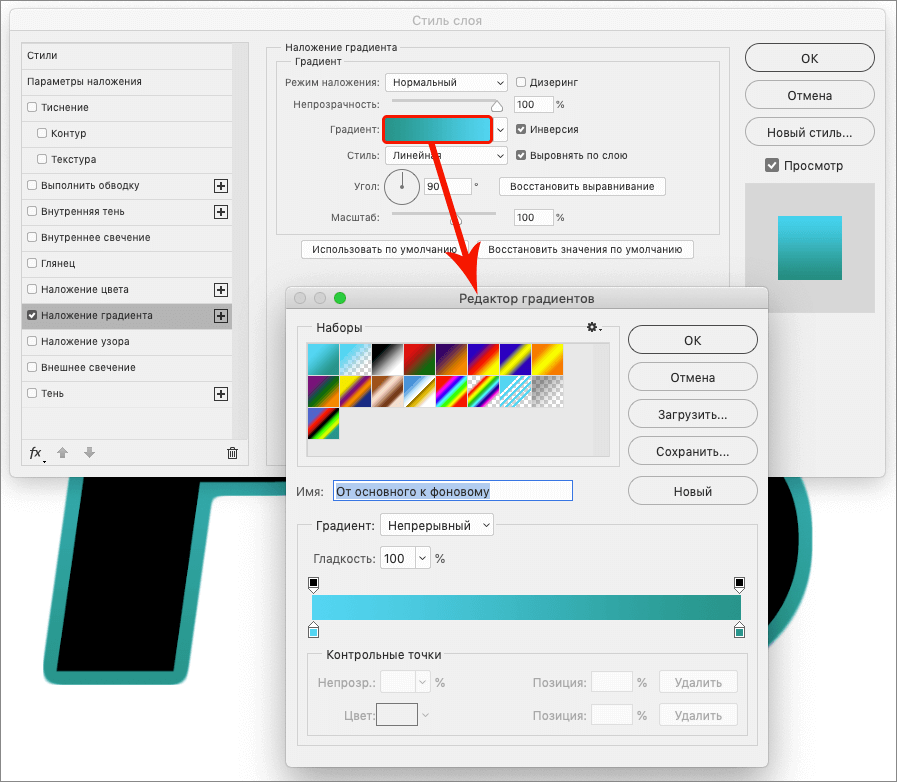
Task: Select the Наложение цвета row
Action: tap(127, 289)
